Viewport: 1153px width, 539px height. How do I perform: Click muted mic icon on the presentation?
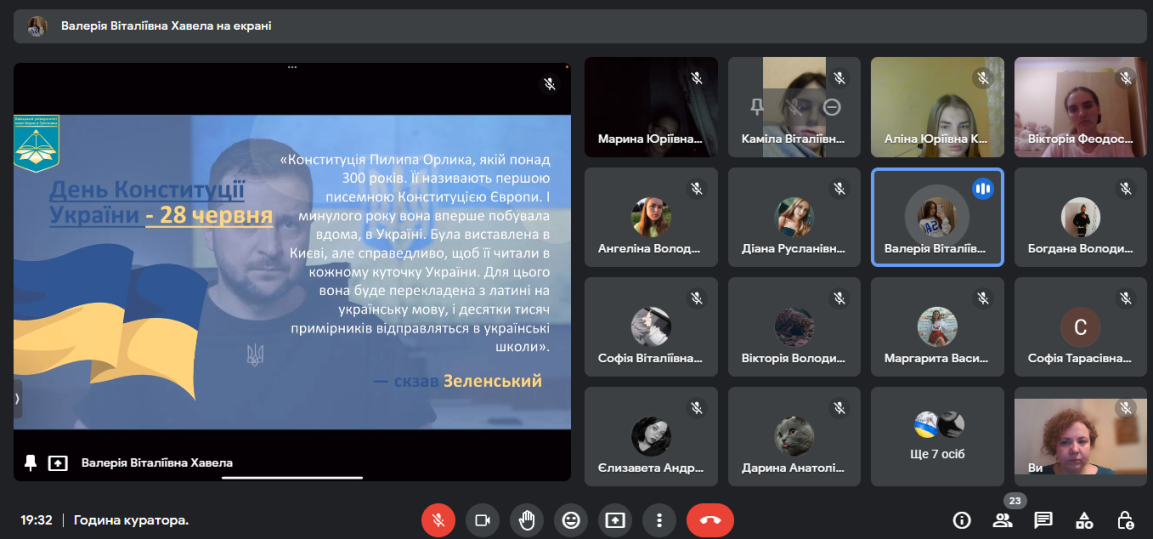click(x=549, y=84)
